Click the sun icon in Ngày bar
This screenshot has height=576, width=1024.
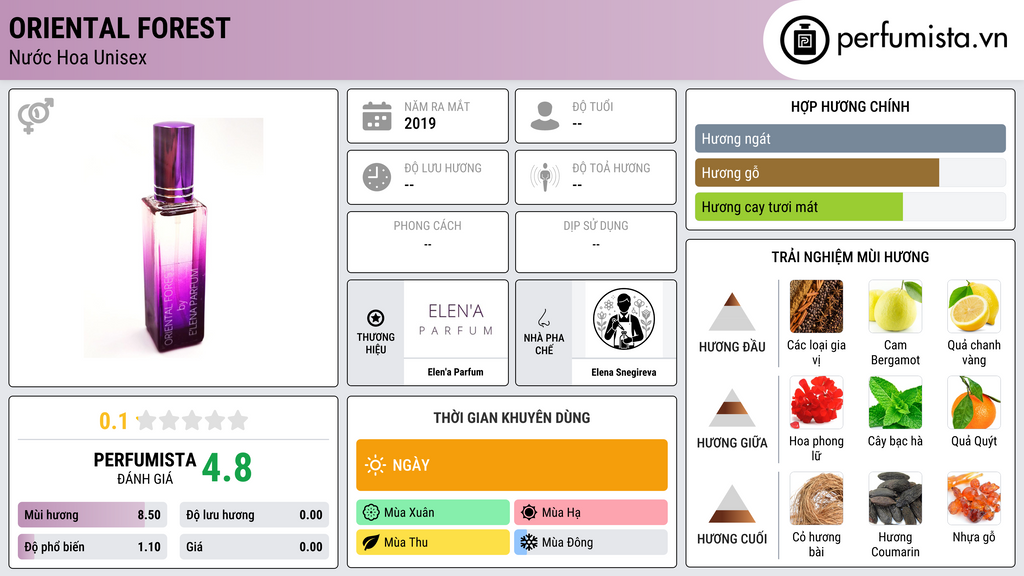pyautogui.click(x=375, y=465)
